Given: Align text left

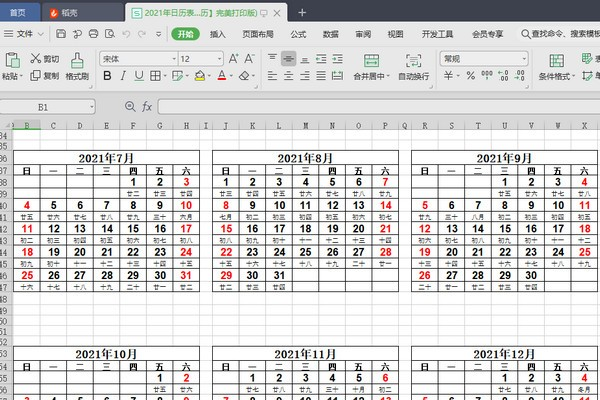Looking at the screenshot, I should tap(272, 76).
